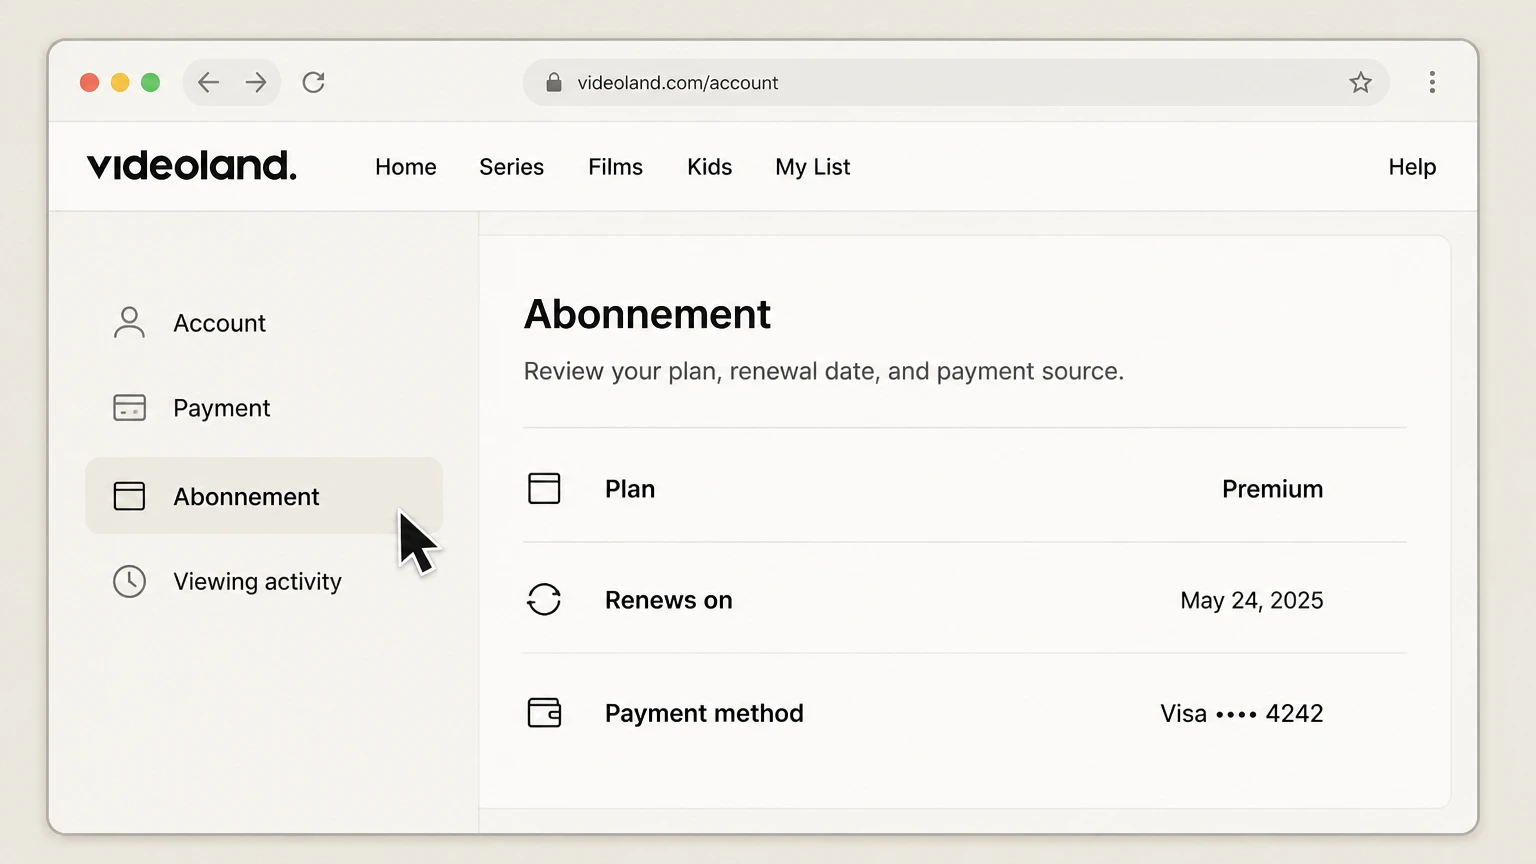
Task: Click the padlock icon in the address bar
Action: pyautogui.click(x=553, y=82)
